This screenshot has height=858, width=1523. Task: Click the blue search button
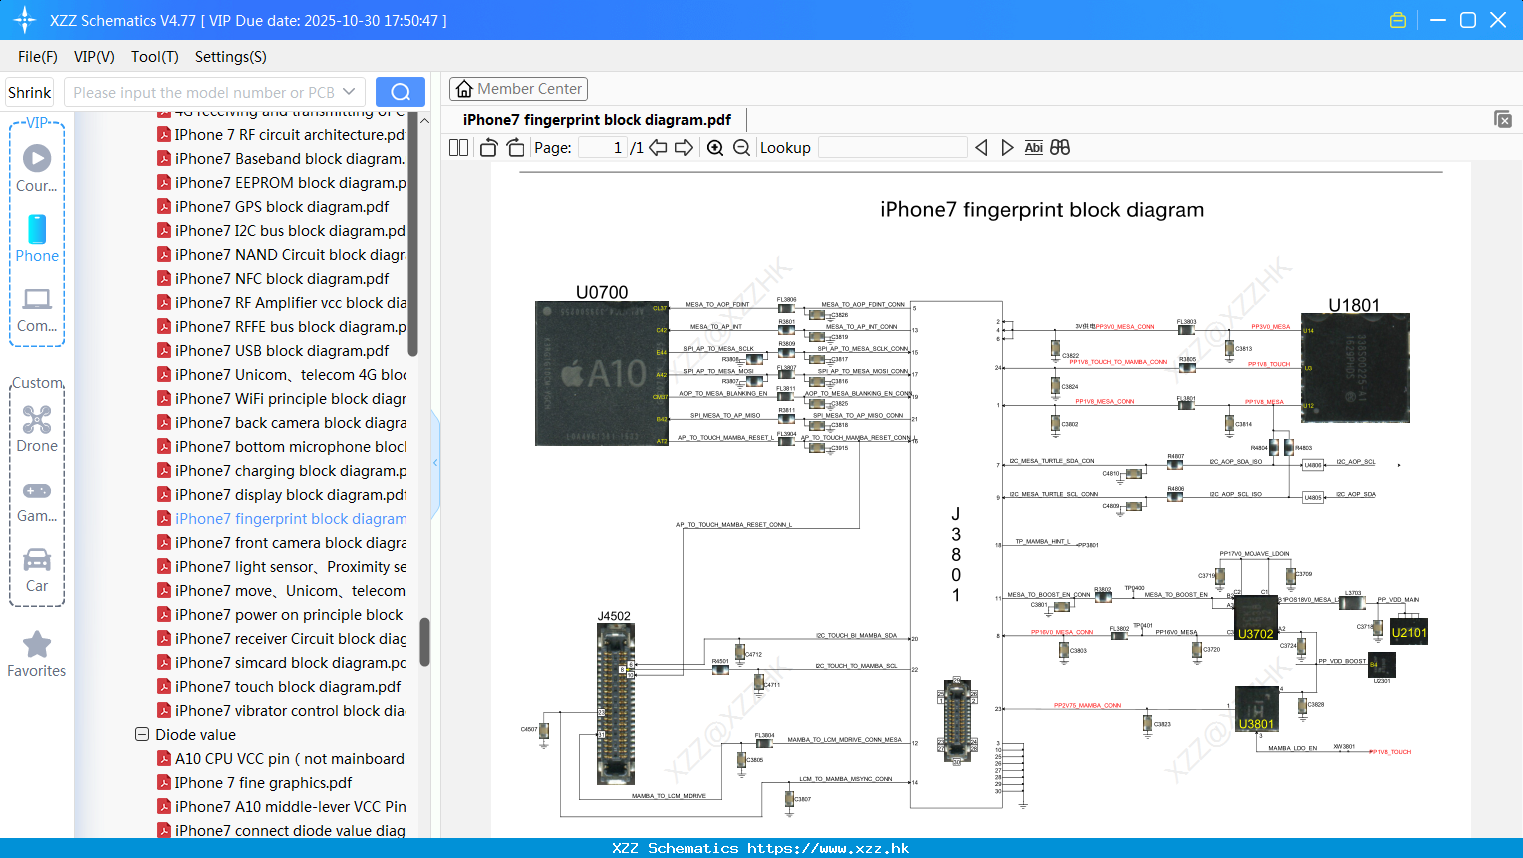[400, 92]
